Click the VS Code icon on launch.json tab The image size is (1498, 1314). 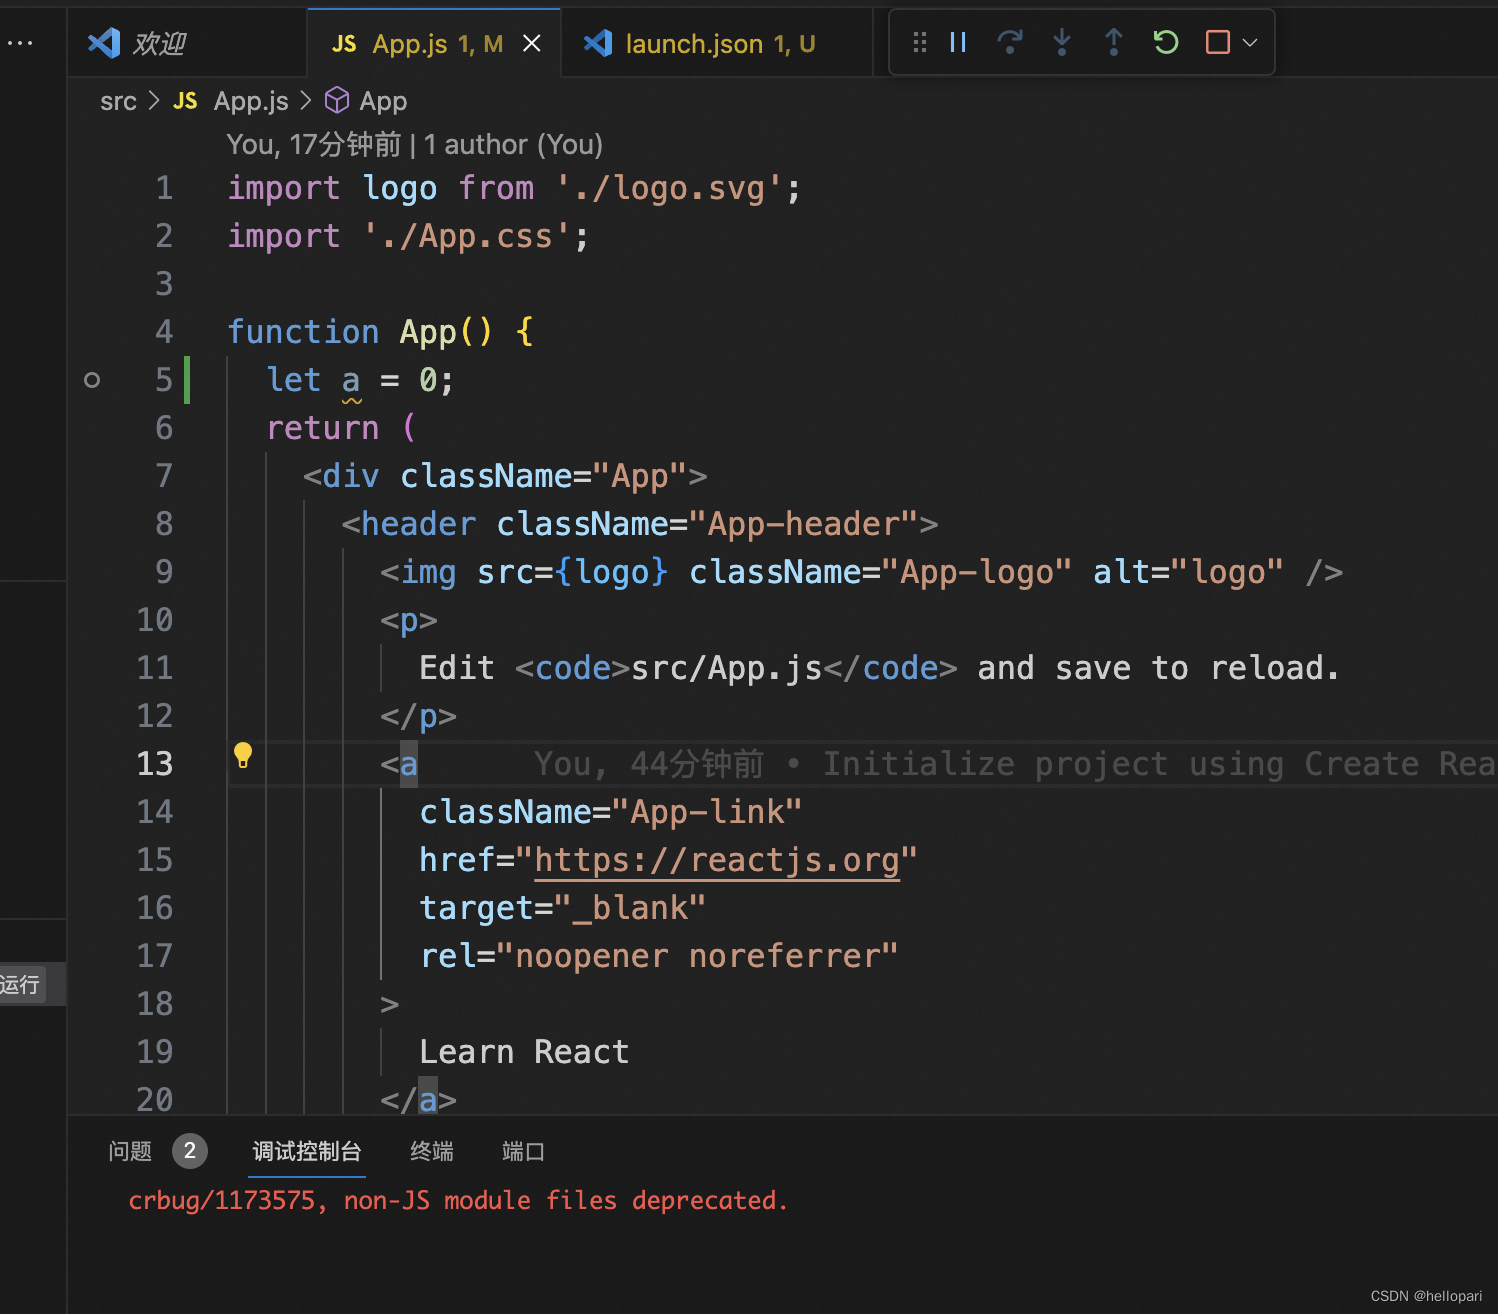598,43
